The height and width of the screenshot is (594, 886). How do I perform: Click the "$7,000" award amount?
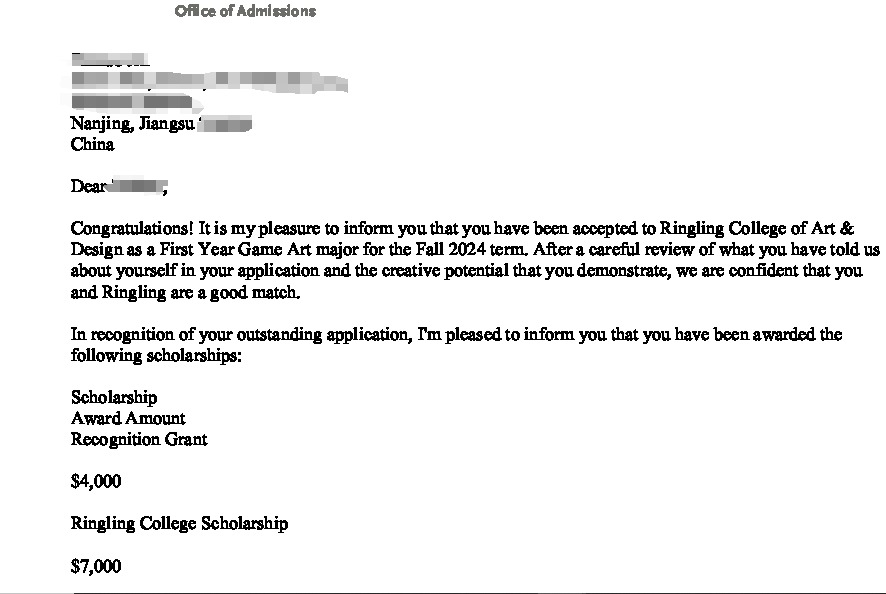[96, 567]
